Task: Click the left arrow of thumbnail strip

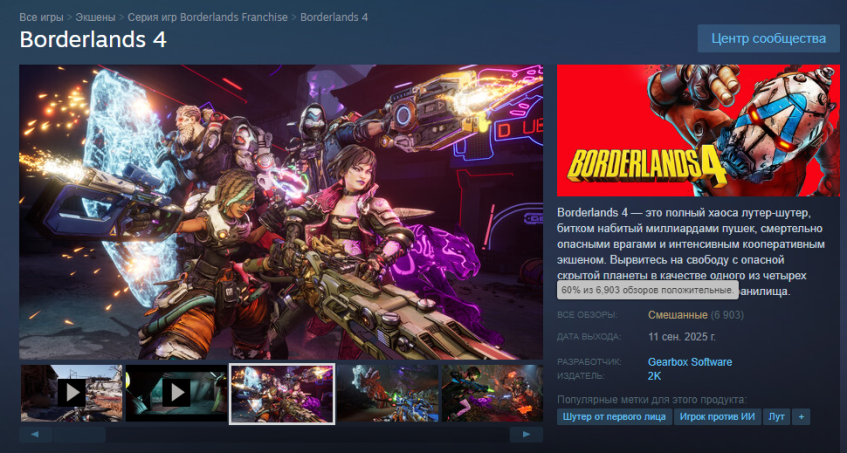Action: click(35, 435)
